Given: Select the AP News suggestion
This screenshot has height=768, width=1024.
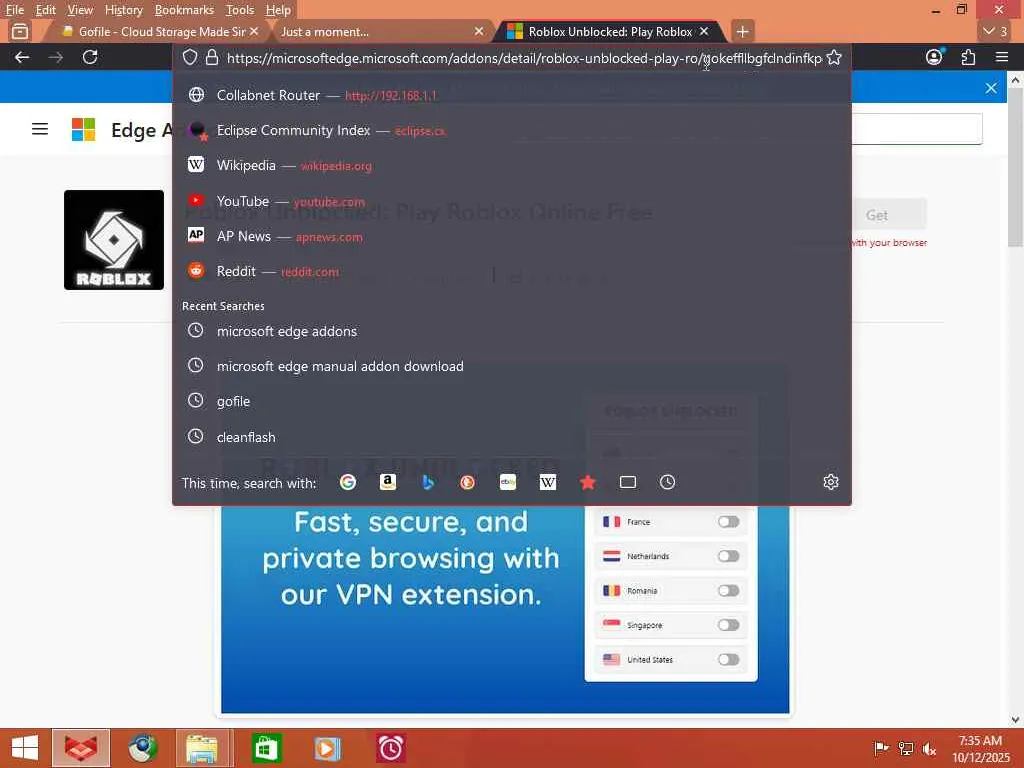Looking at the screenshot, I should tap(511, 236).
